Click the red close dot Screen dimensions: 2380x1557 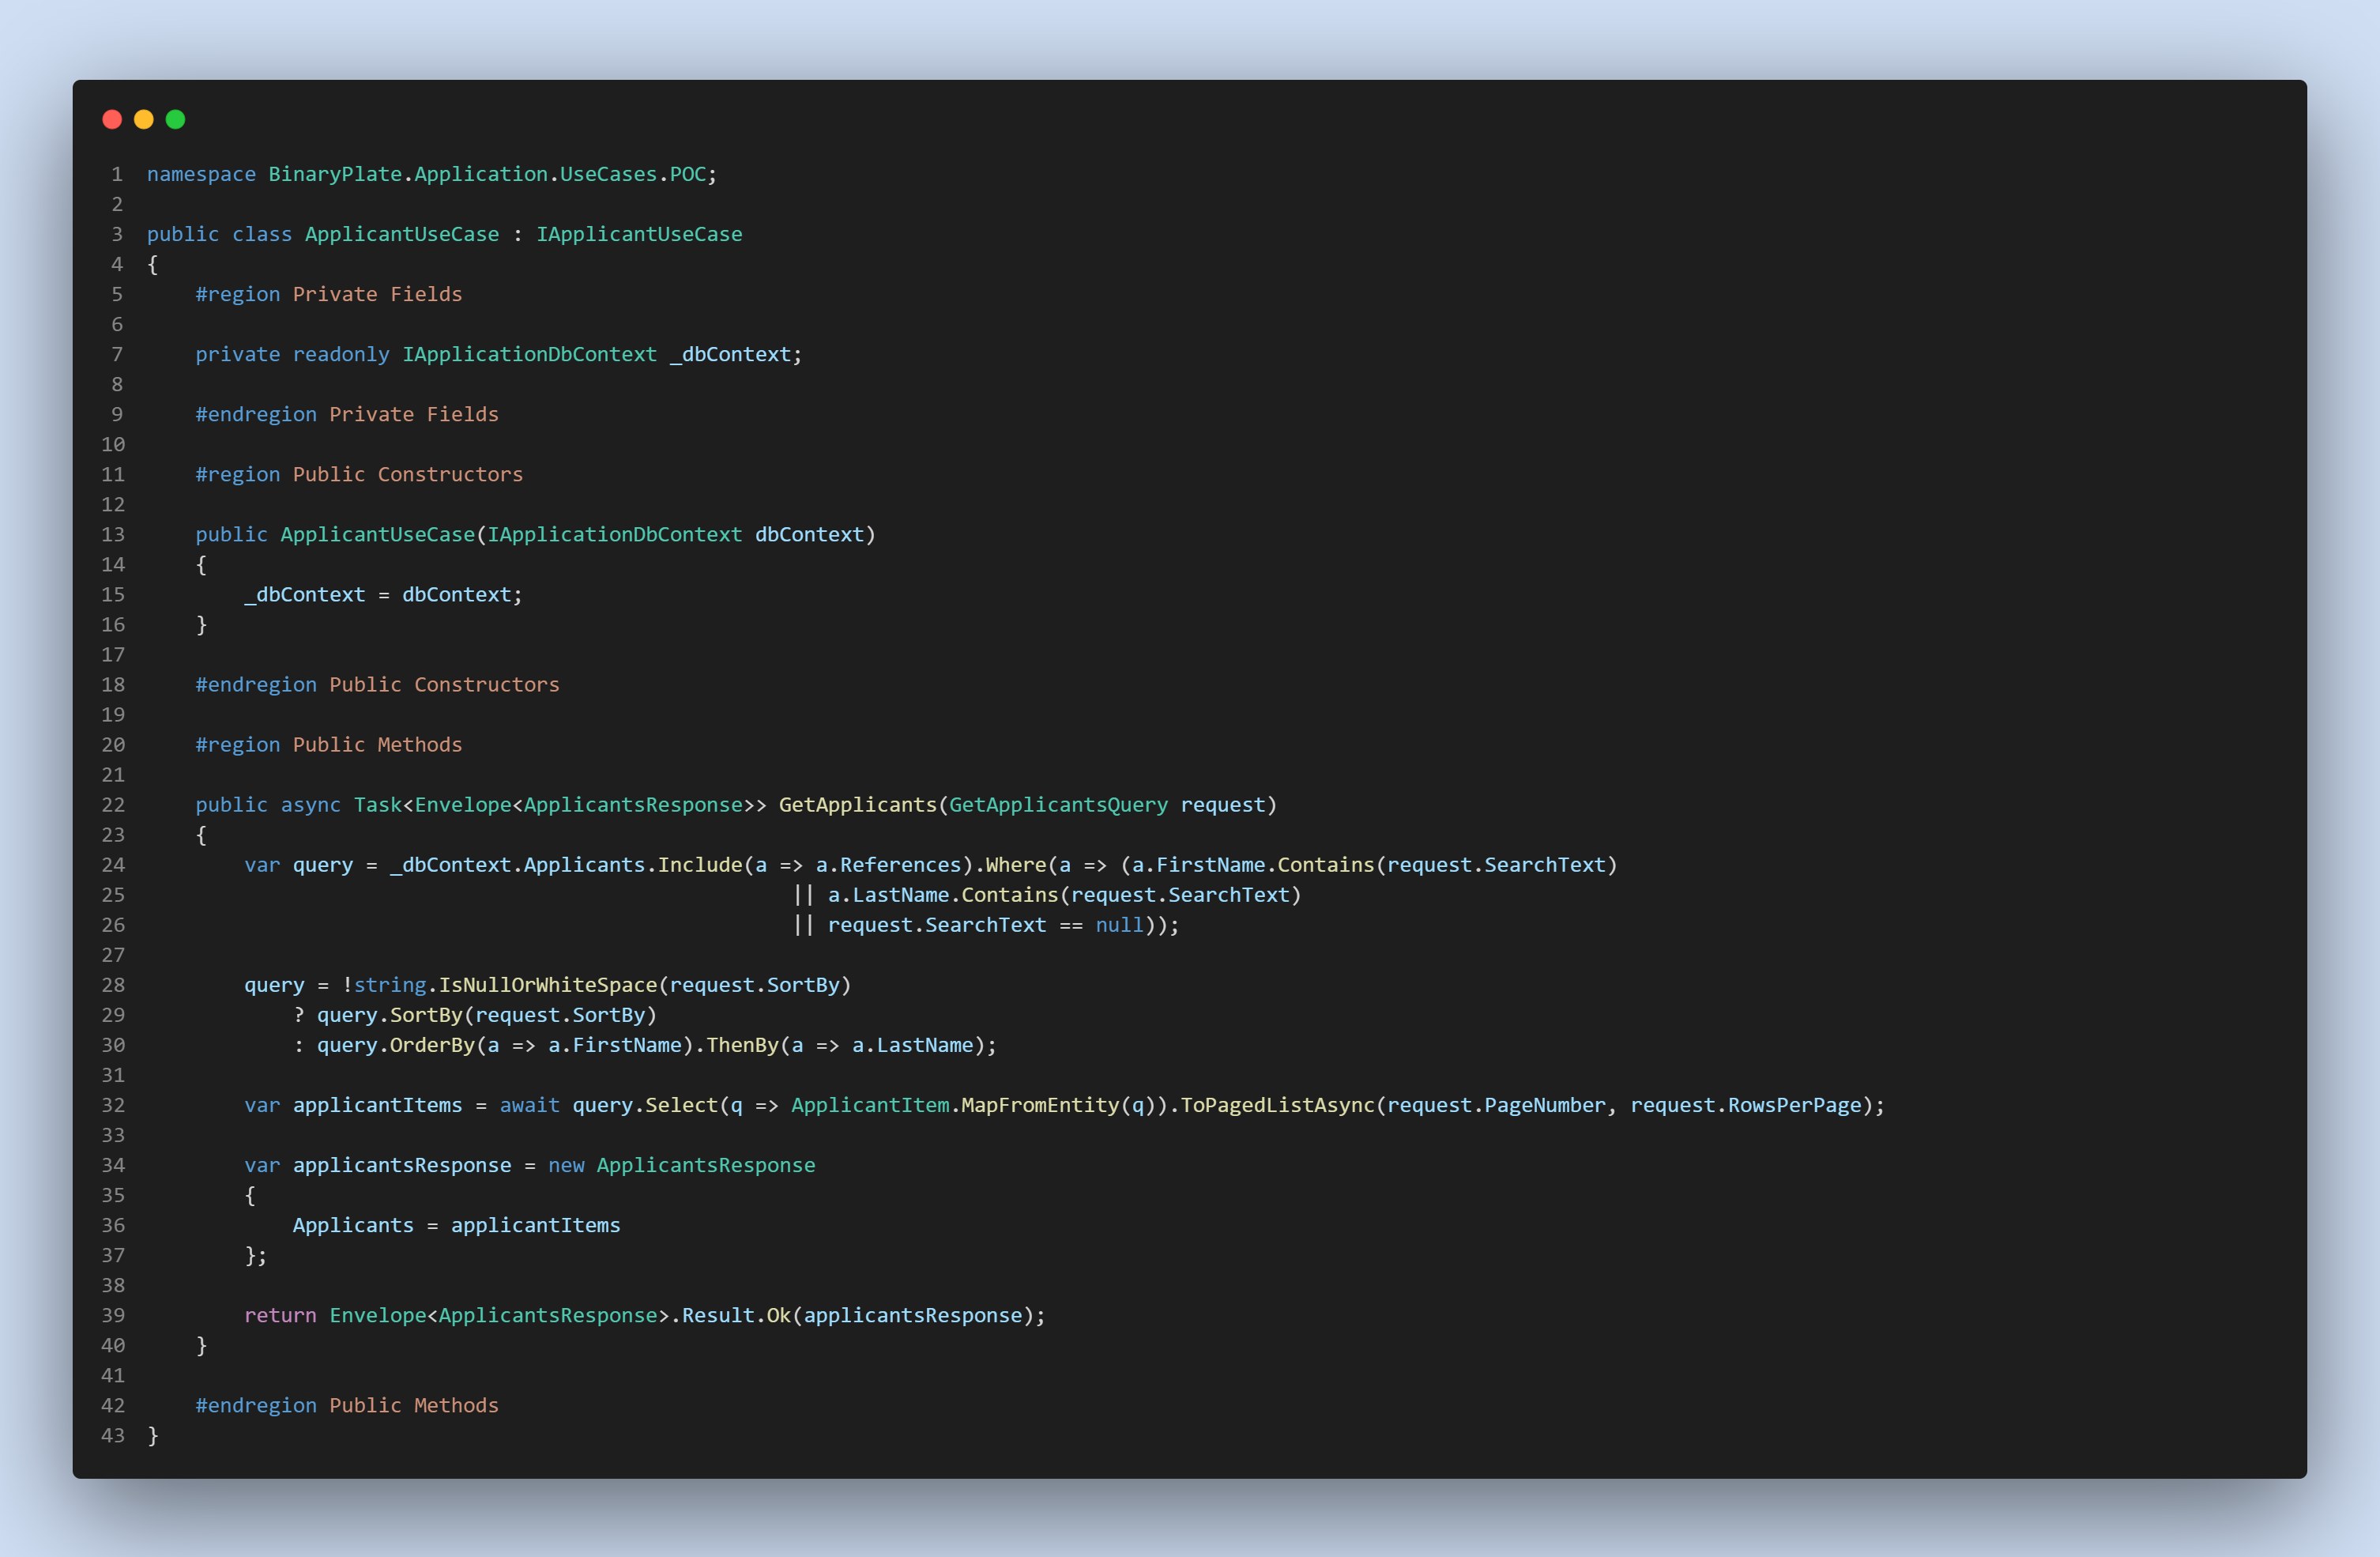pos(112,120)
